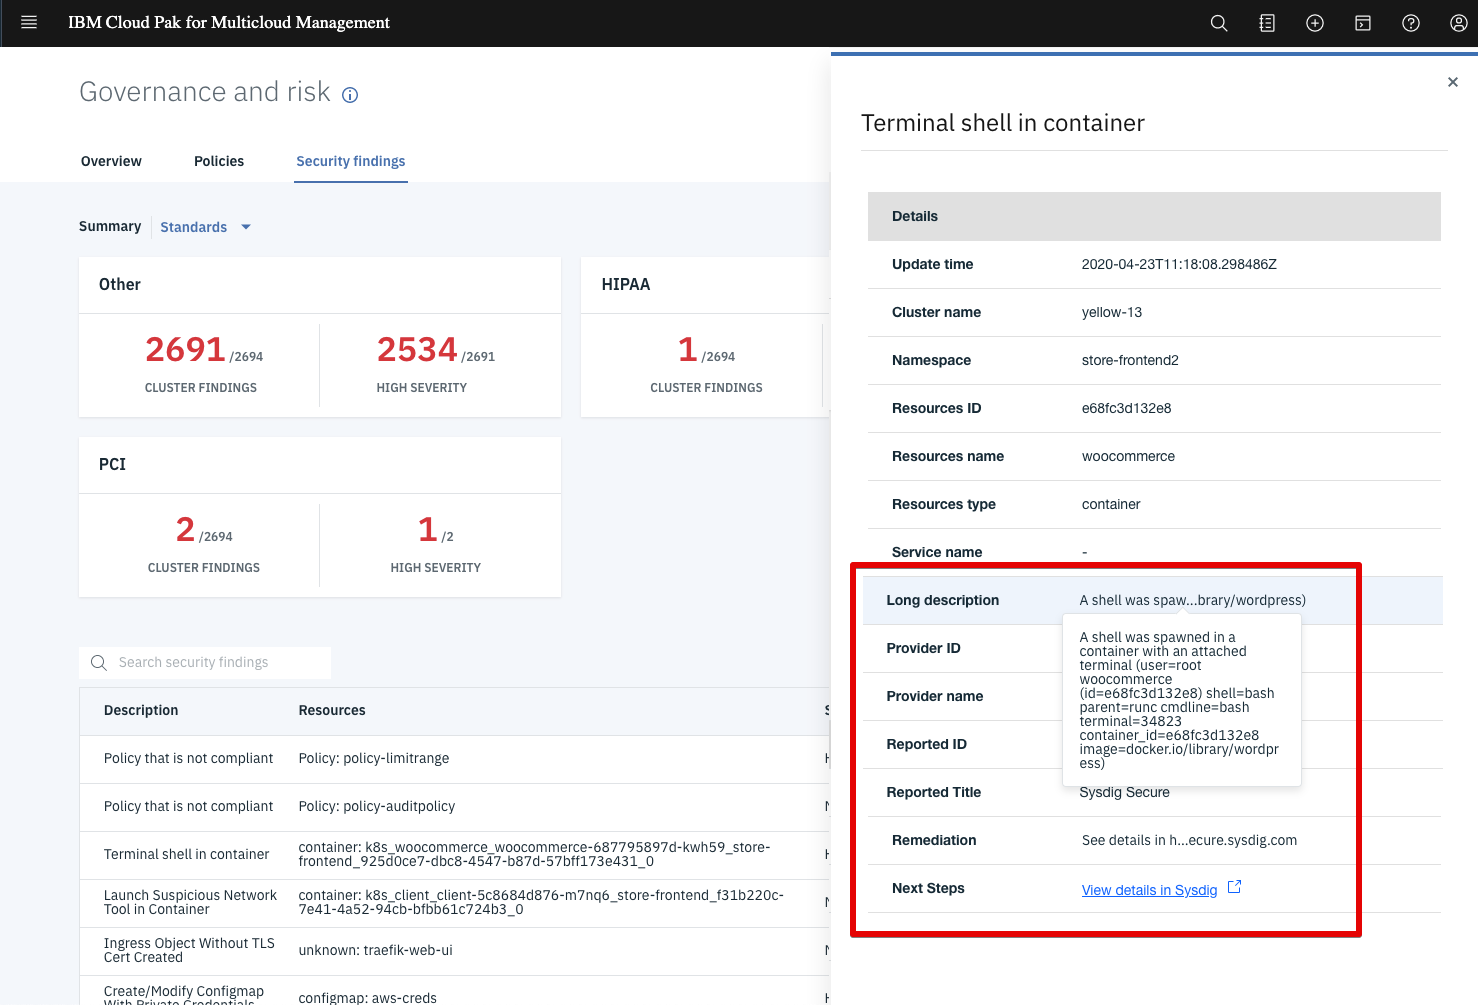Open the help question mark icon

pos(1411,23)
